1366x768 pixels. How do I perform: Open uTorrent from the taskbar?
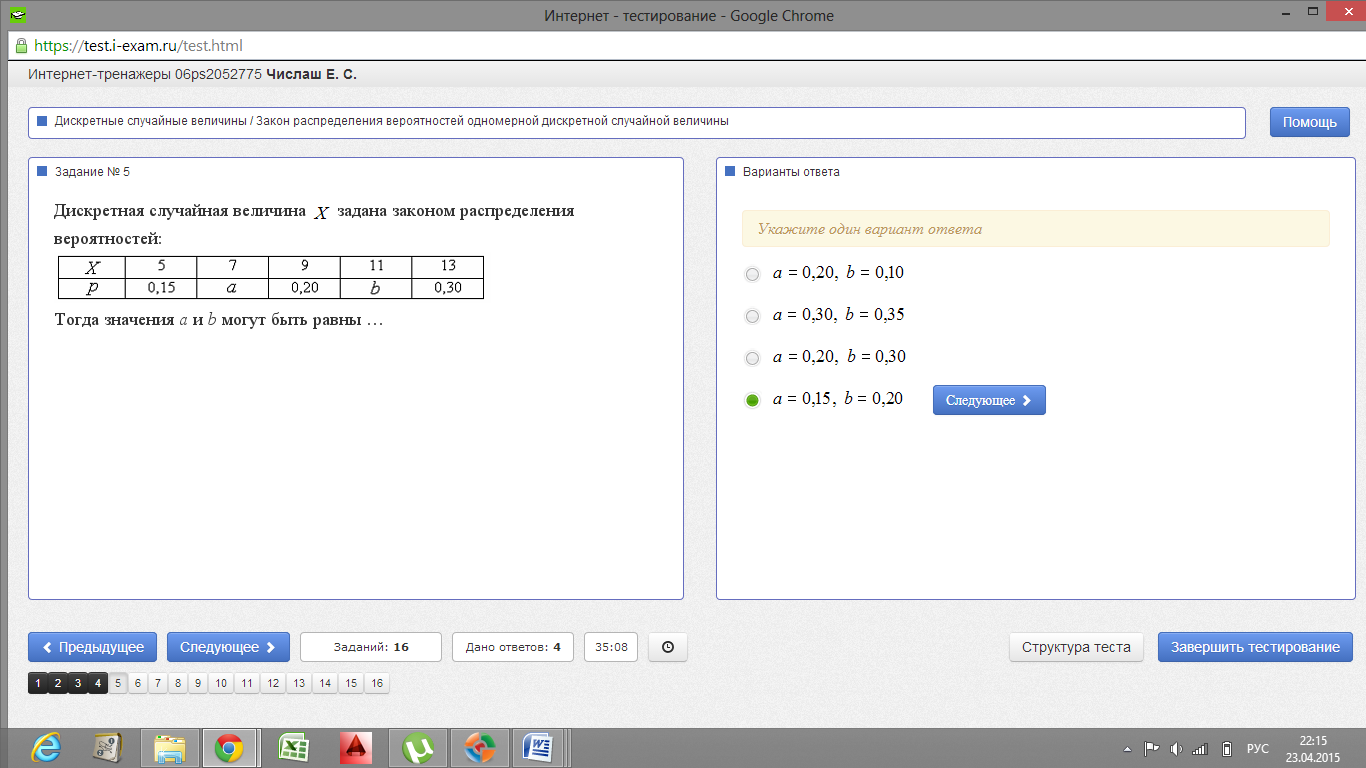[417, 746]
